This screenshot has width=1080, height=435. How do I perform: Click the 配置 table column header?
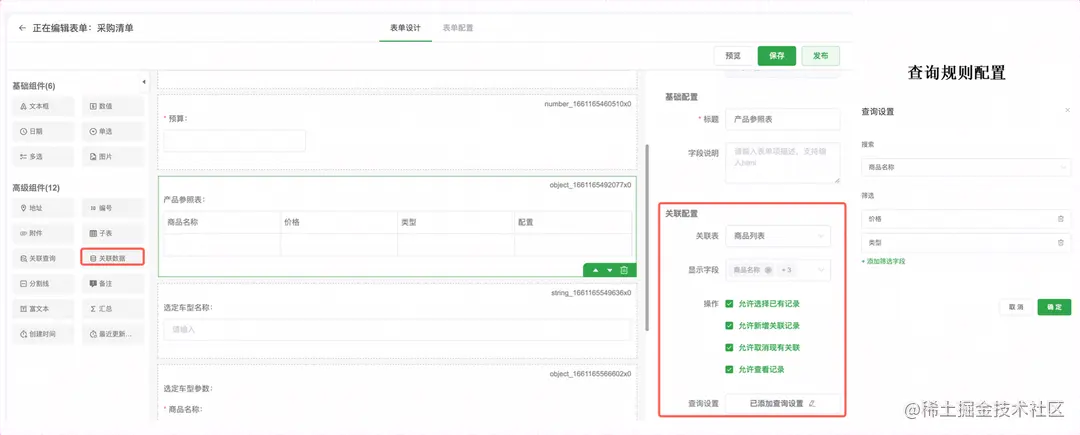(573, 222)
